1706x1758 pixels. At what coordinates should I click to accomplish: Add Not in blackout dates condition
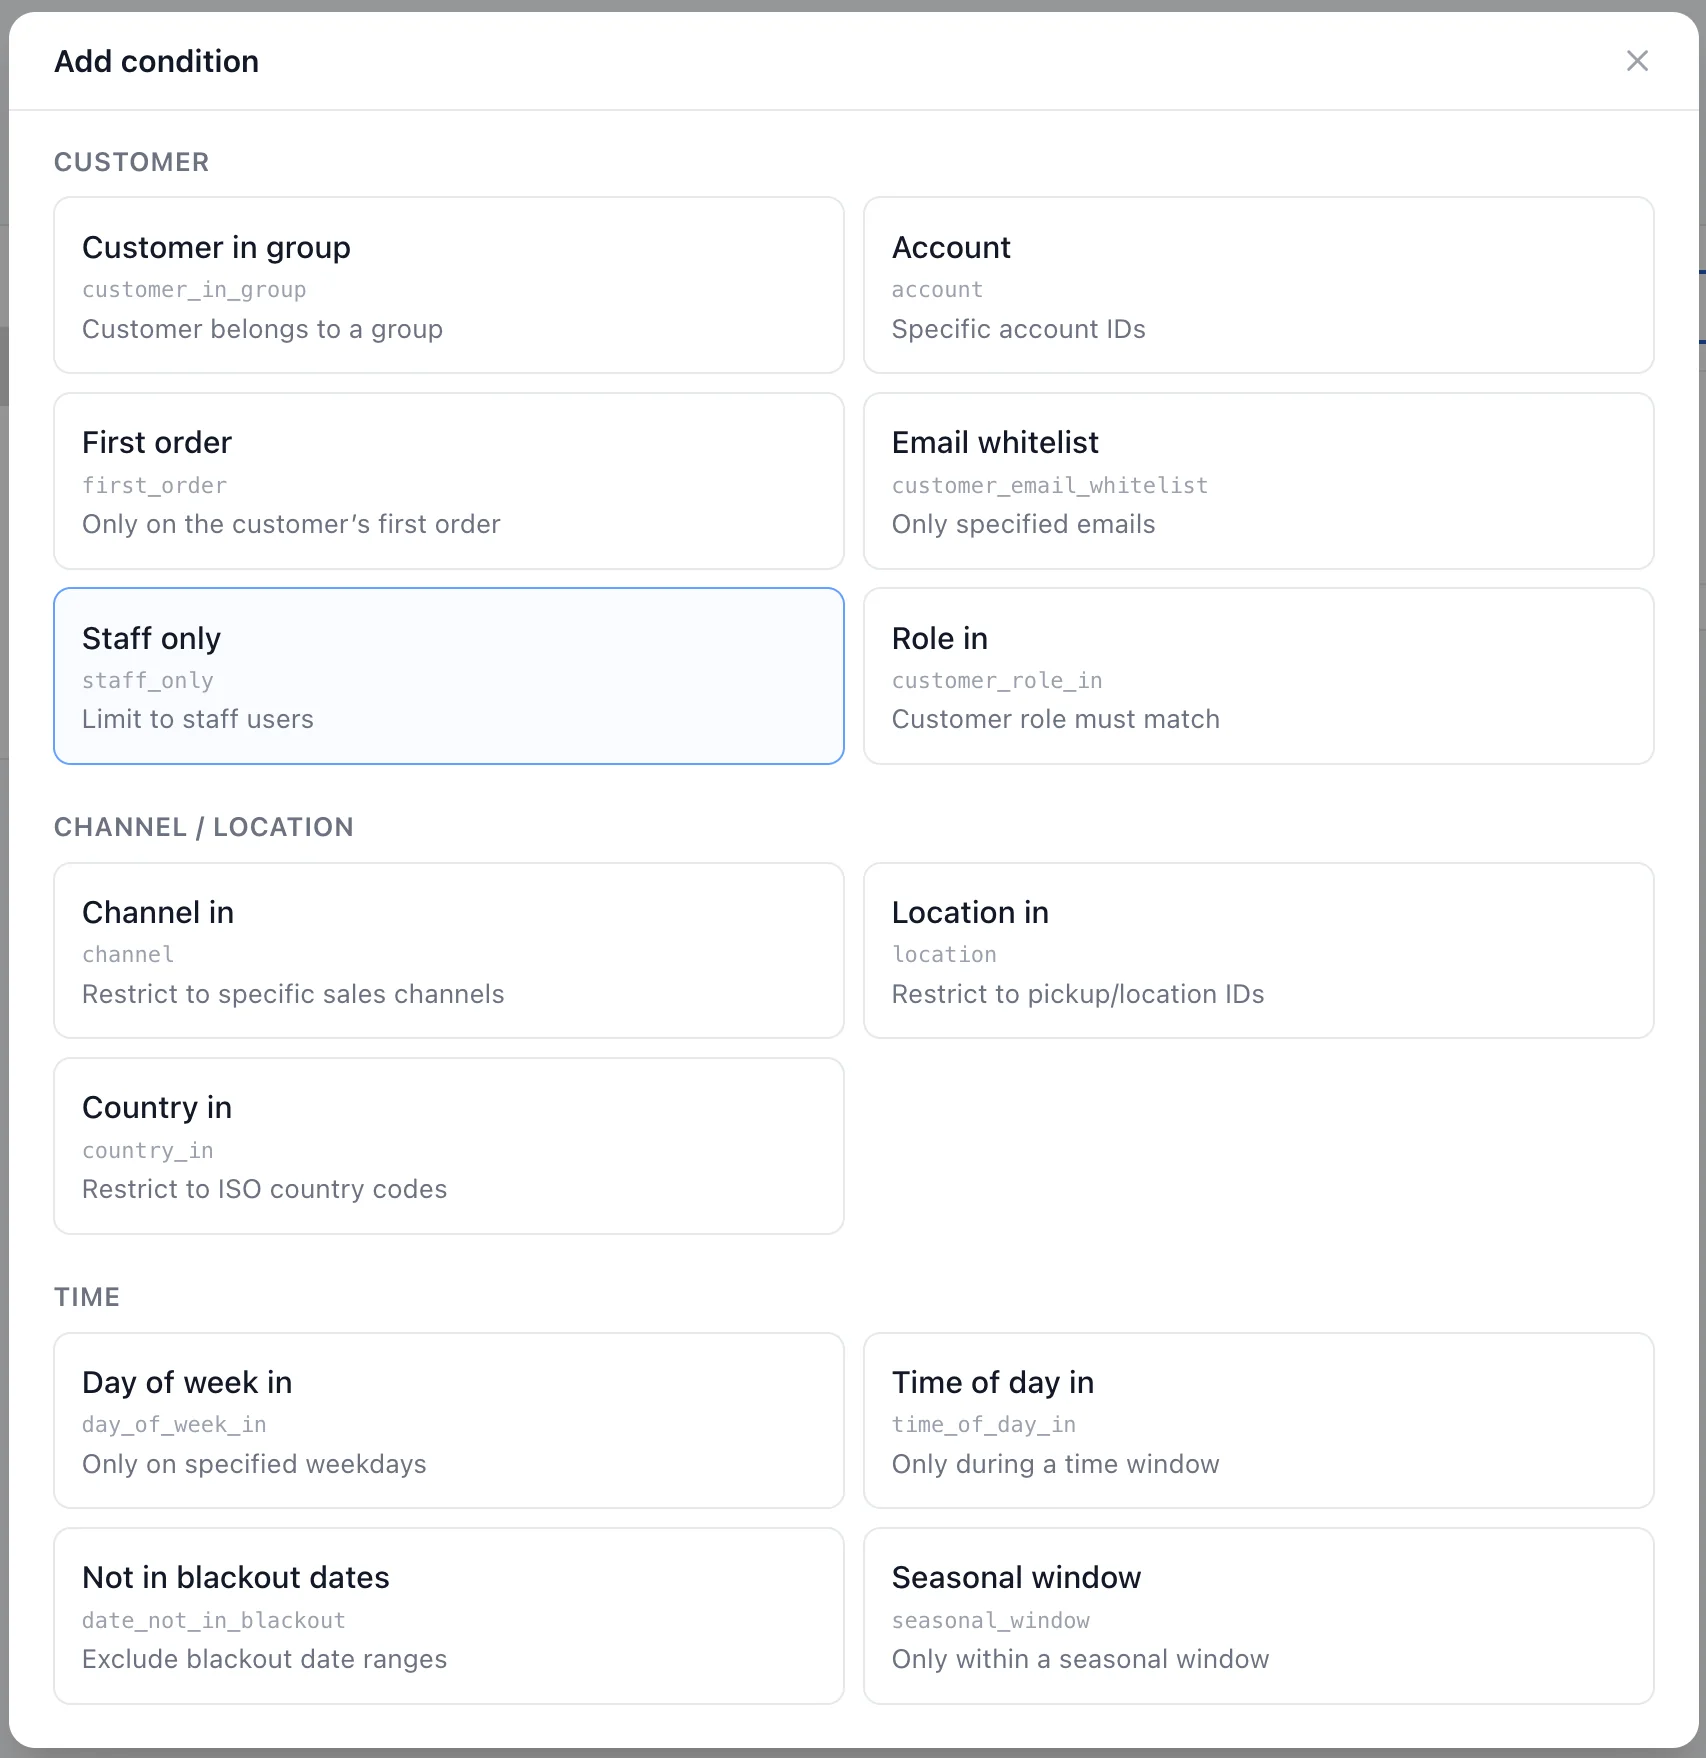[x=448, y=1616]
